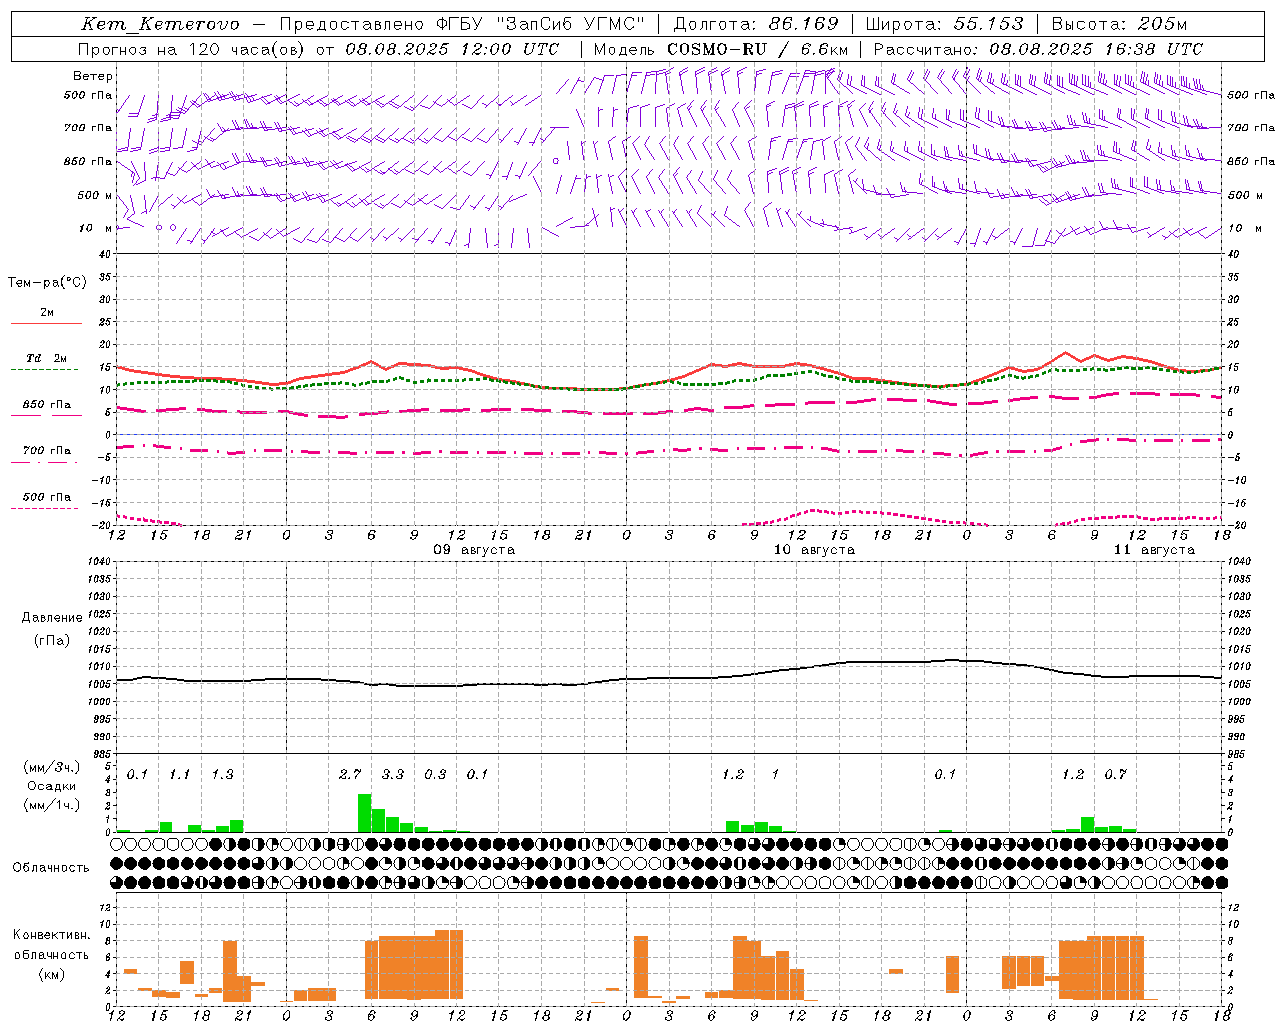Click the 'Высота: 205м' elevation text
This screenshot has width=1280, height=1024.
(x=1119, y=24)
